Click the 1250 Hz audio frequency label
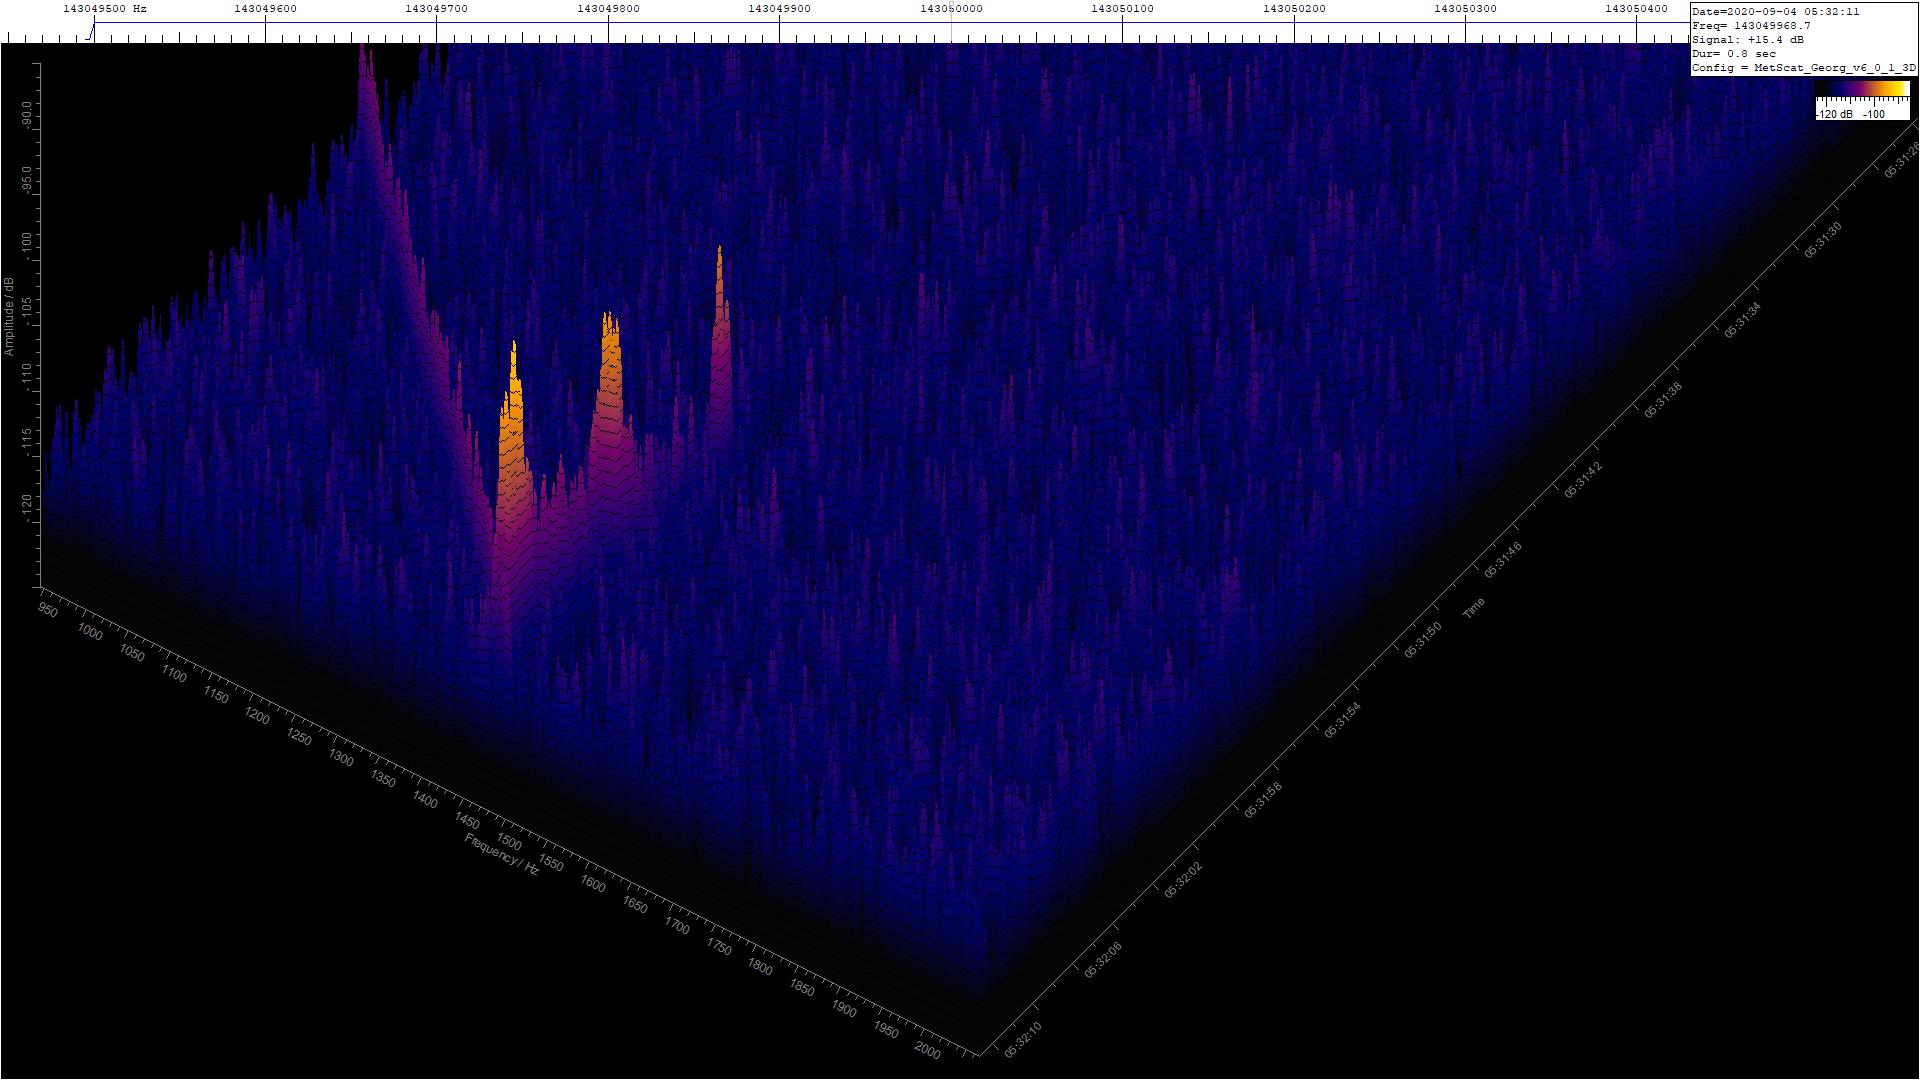Viewport: 1920px width, 1080px height. click(x=299, y=737)
